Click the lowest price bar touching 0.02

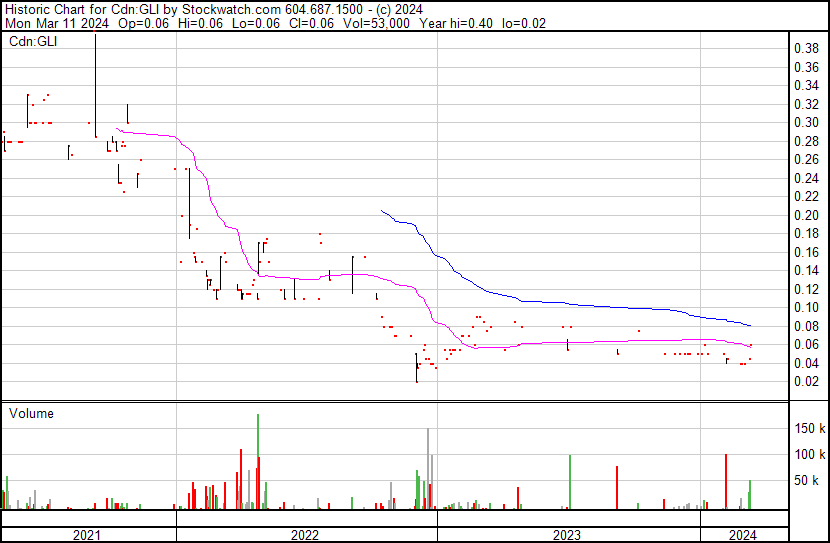[x=417, y=368]
